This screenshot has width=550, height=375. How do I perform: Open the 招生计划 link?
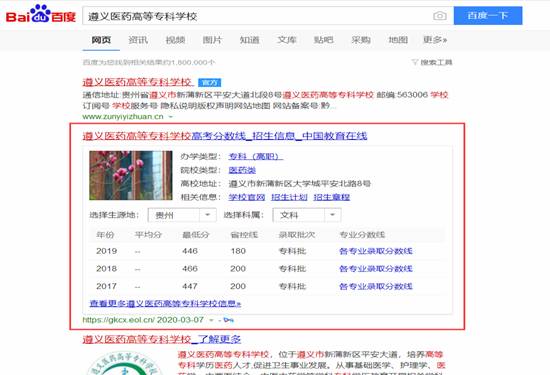click(x=289, y=197)
